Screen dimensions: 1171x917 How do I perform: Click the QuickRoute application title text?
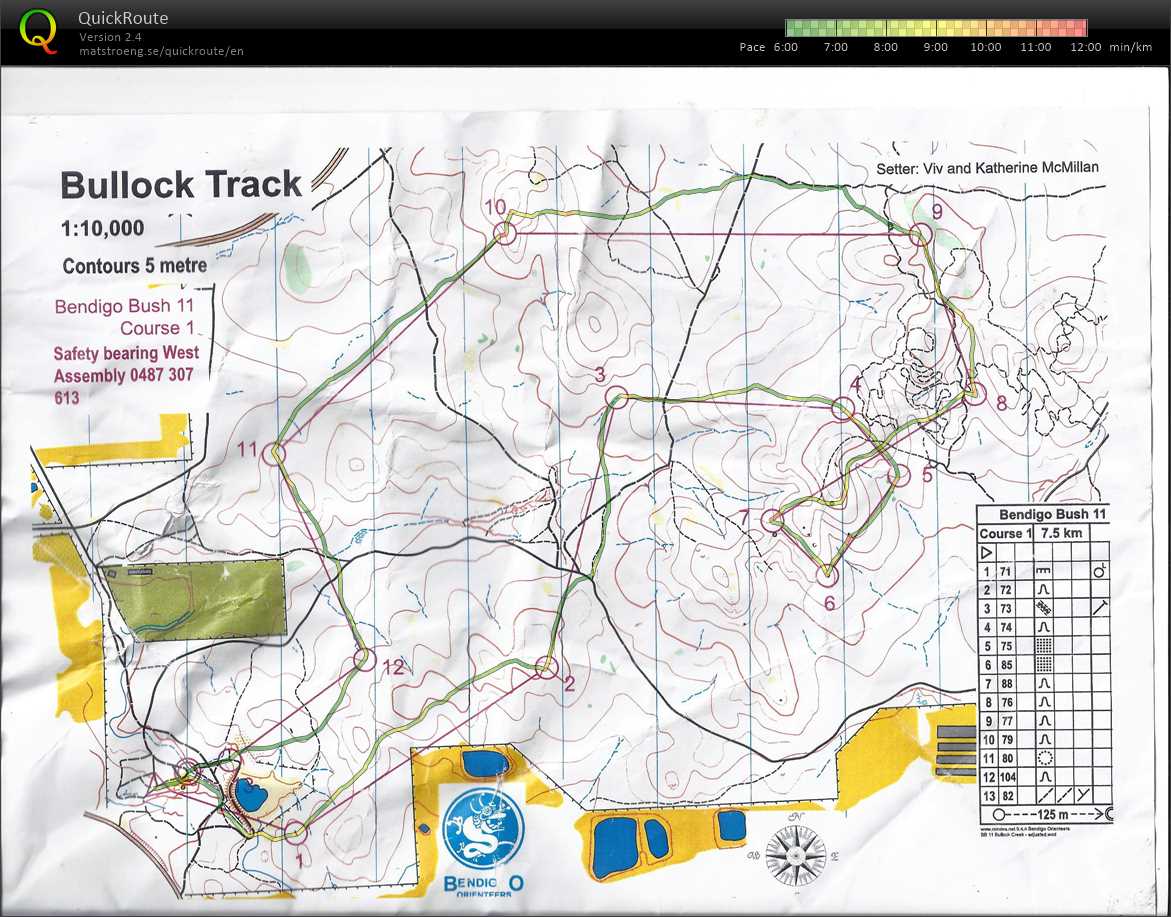124,19
